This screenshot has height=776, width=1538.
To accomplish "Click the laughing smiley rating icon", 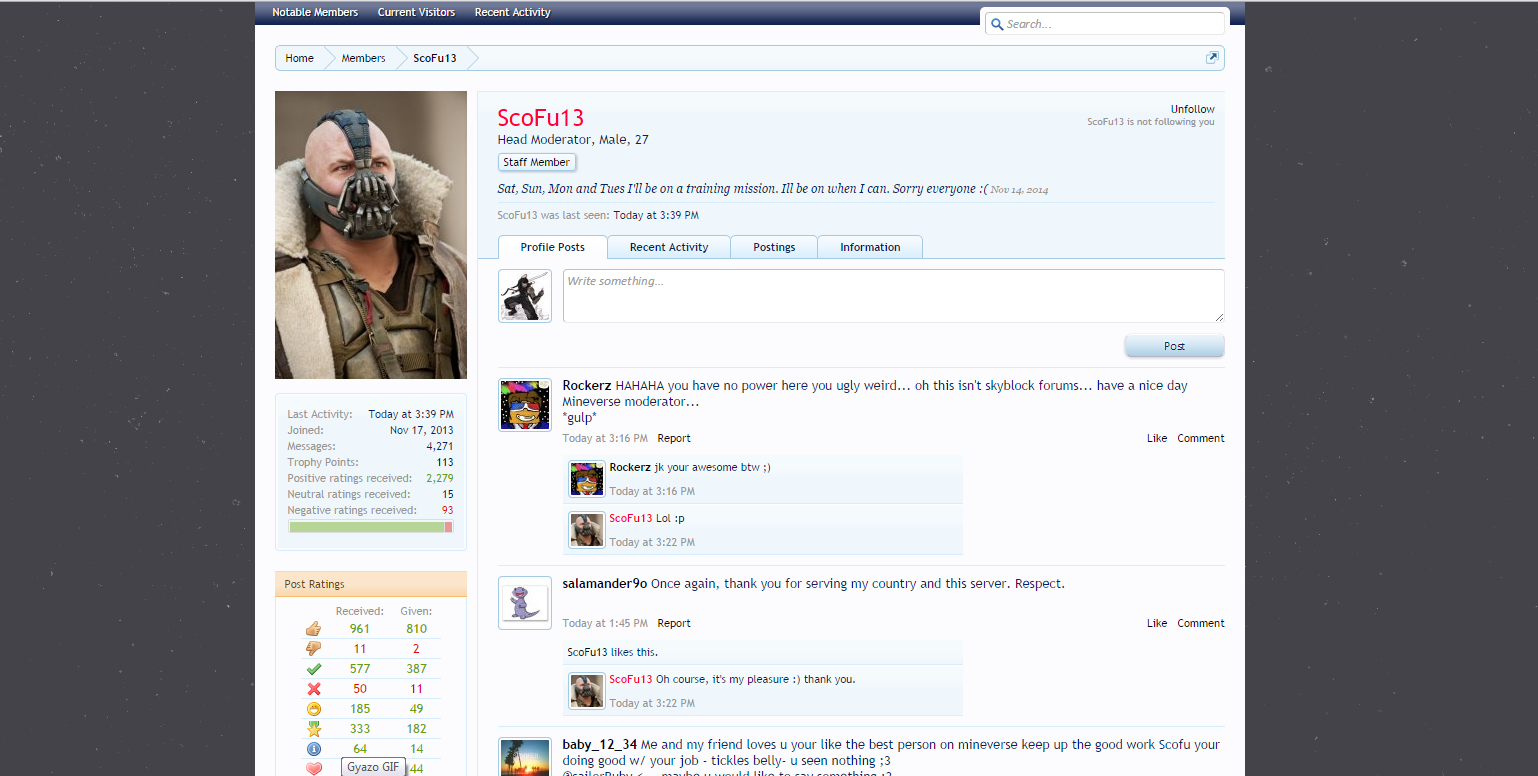I will click(313, 709).
